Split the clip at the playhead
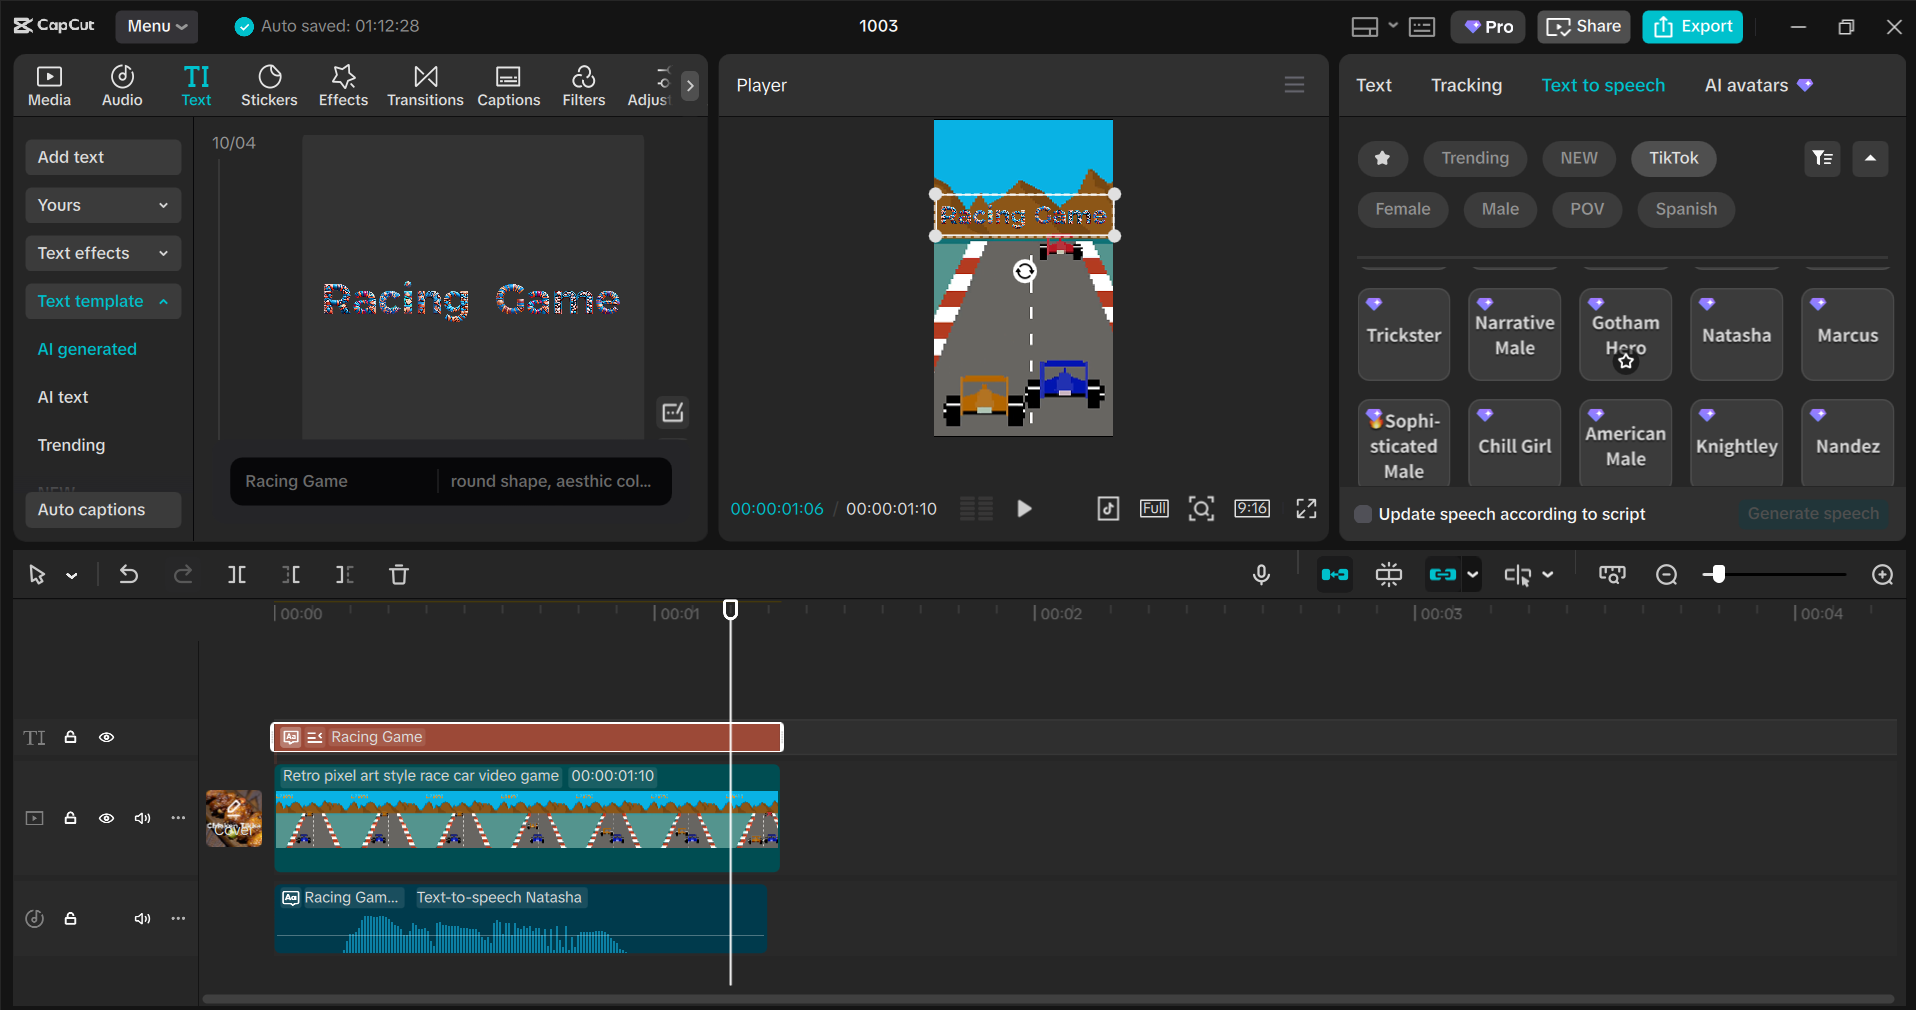 (237, 575)
